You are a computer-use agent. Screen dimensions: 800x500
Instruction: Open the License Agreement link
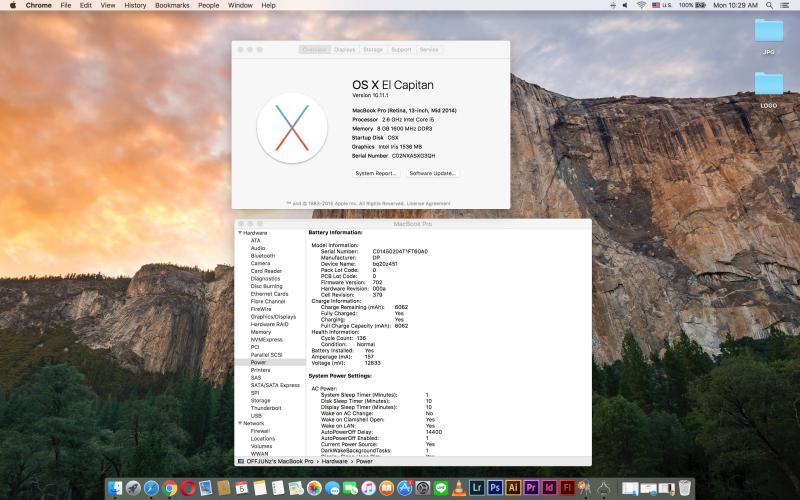click(x=429, y=204)
